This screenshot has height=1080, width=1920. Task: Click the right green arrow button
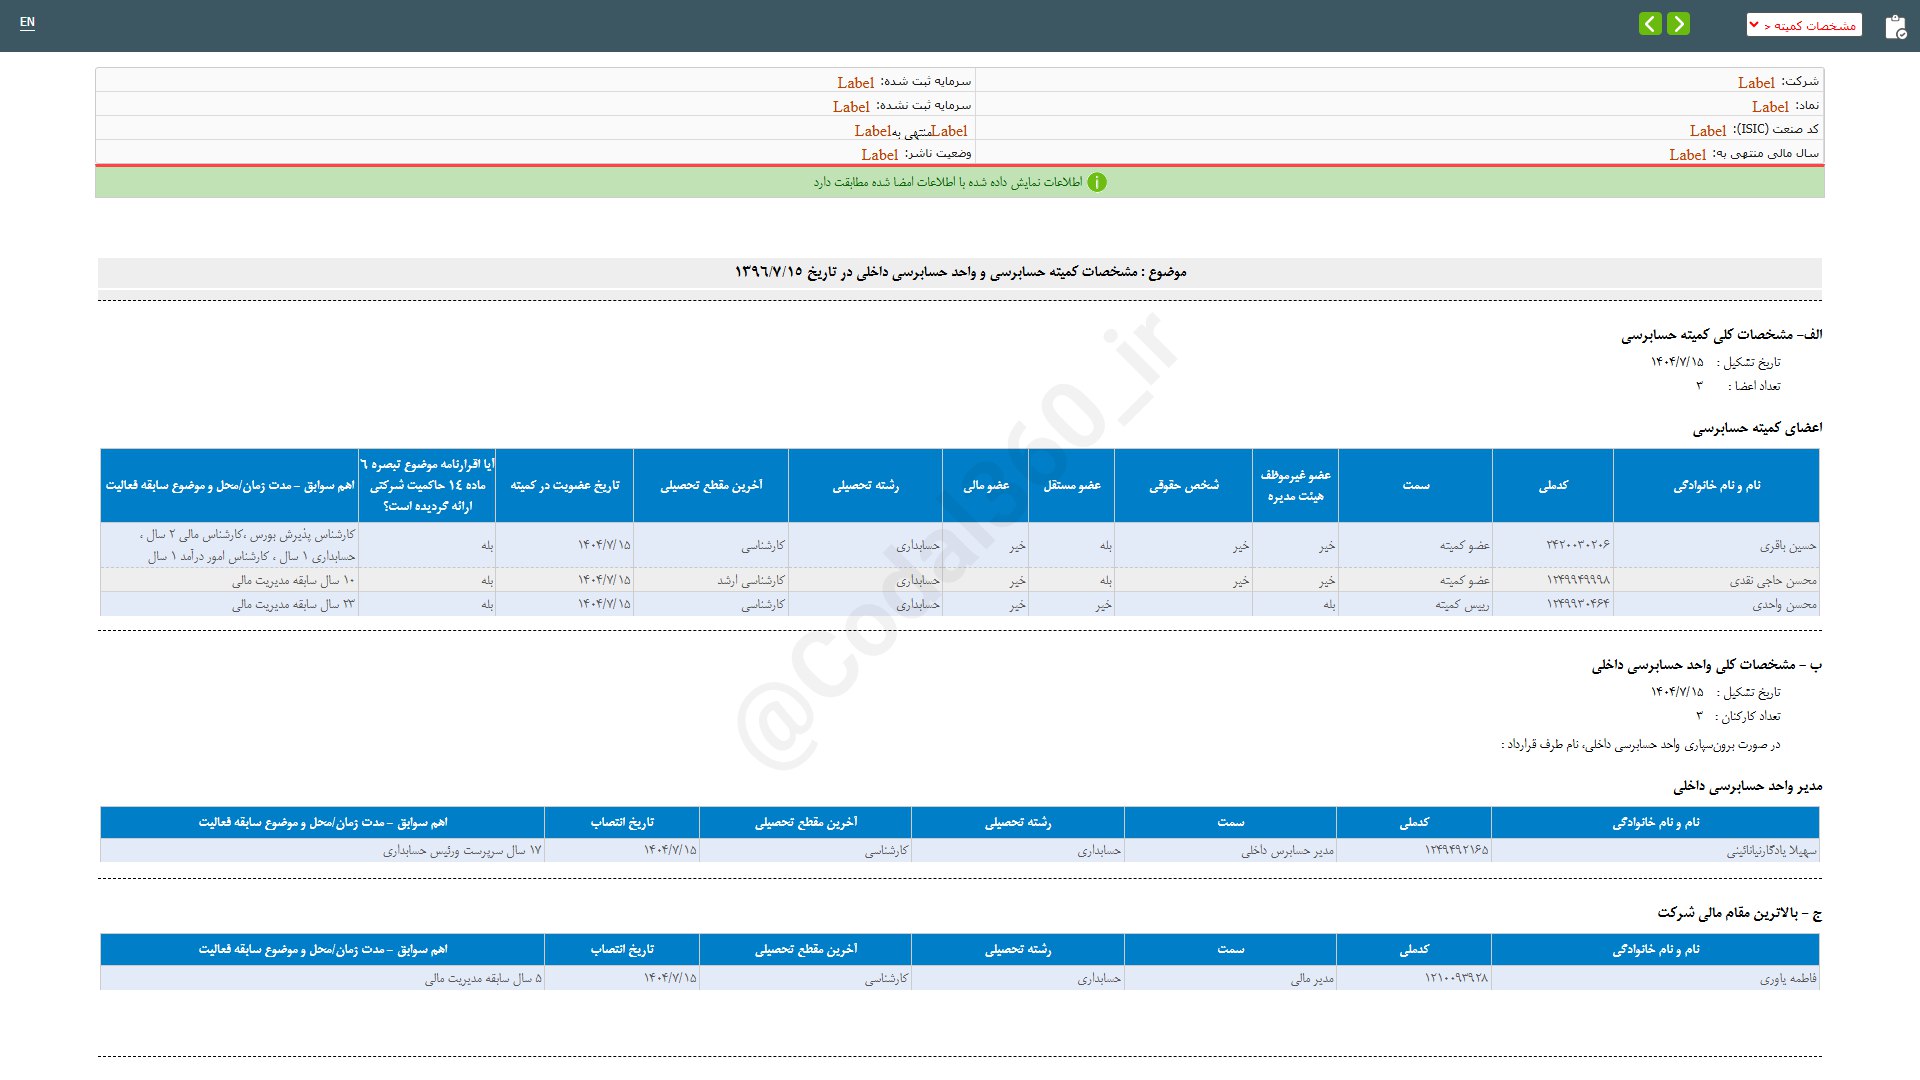point(1679,23)
